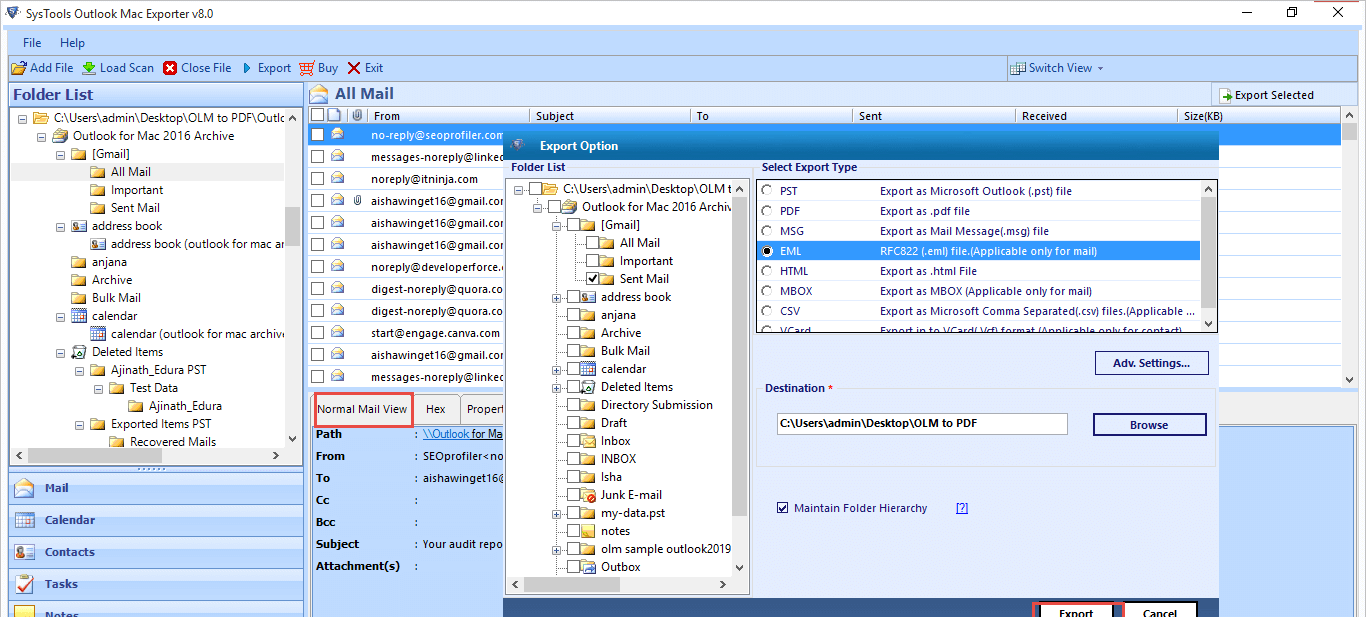Click the Exit X icon in toolbar
1366x617 pixels.
point(354,68)
